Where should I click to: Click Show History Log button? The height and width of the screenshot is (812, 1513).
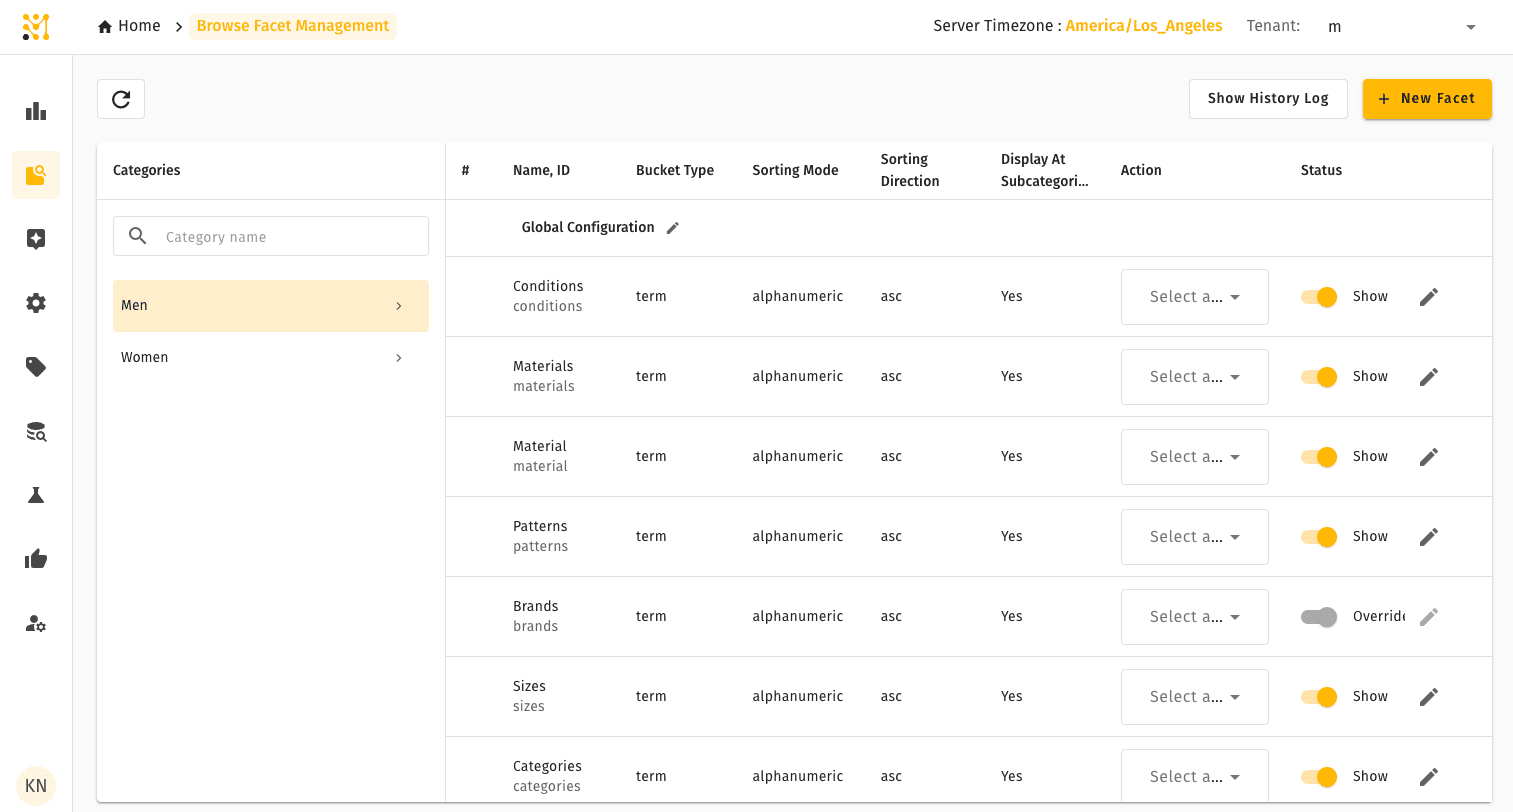[1268, 99]
